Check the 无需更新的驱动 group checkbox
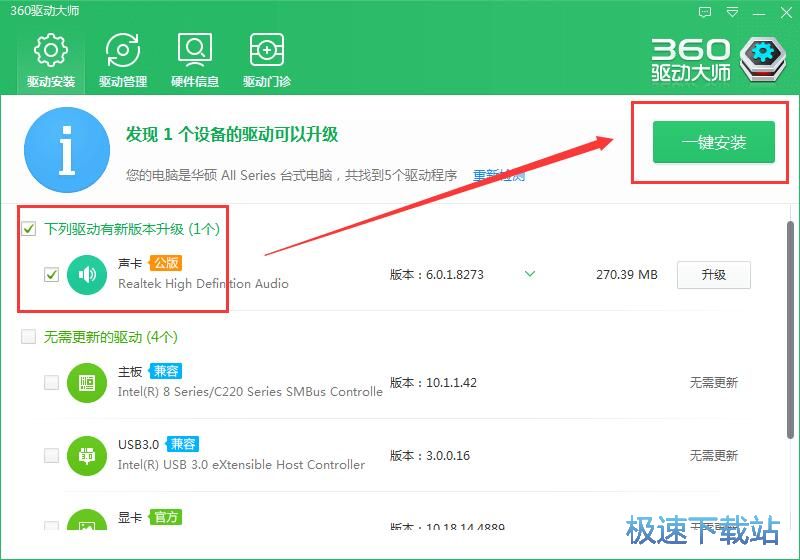The image size is (800, 560). coord(29,337)
